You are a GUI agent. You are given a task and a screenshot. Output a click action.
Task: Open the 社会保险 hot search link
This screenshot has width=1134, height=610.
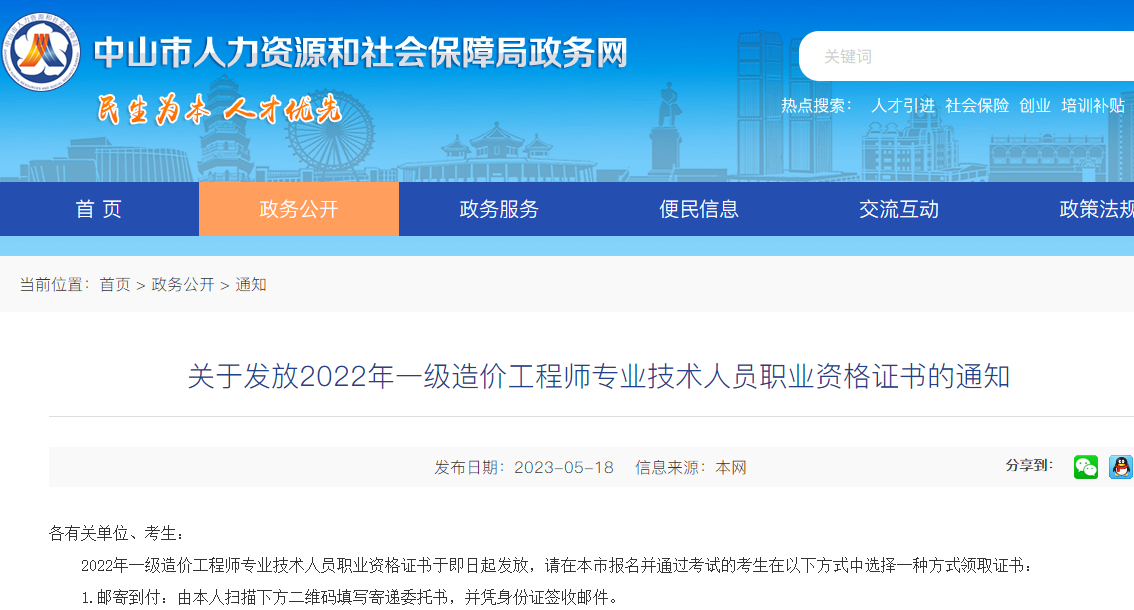coord(977,105)
